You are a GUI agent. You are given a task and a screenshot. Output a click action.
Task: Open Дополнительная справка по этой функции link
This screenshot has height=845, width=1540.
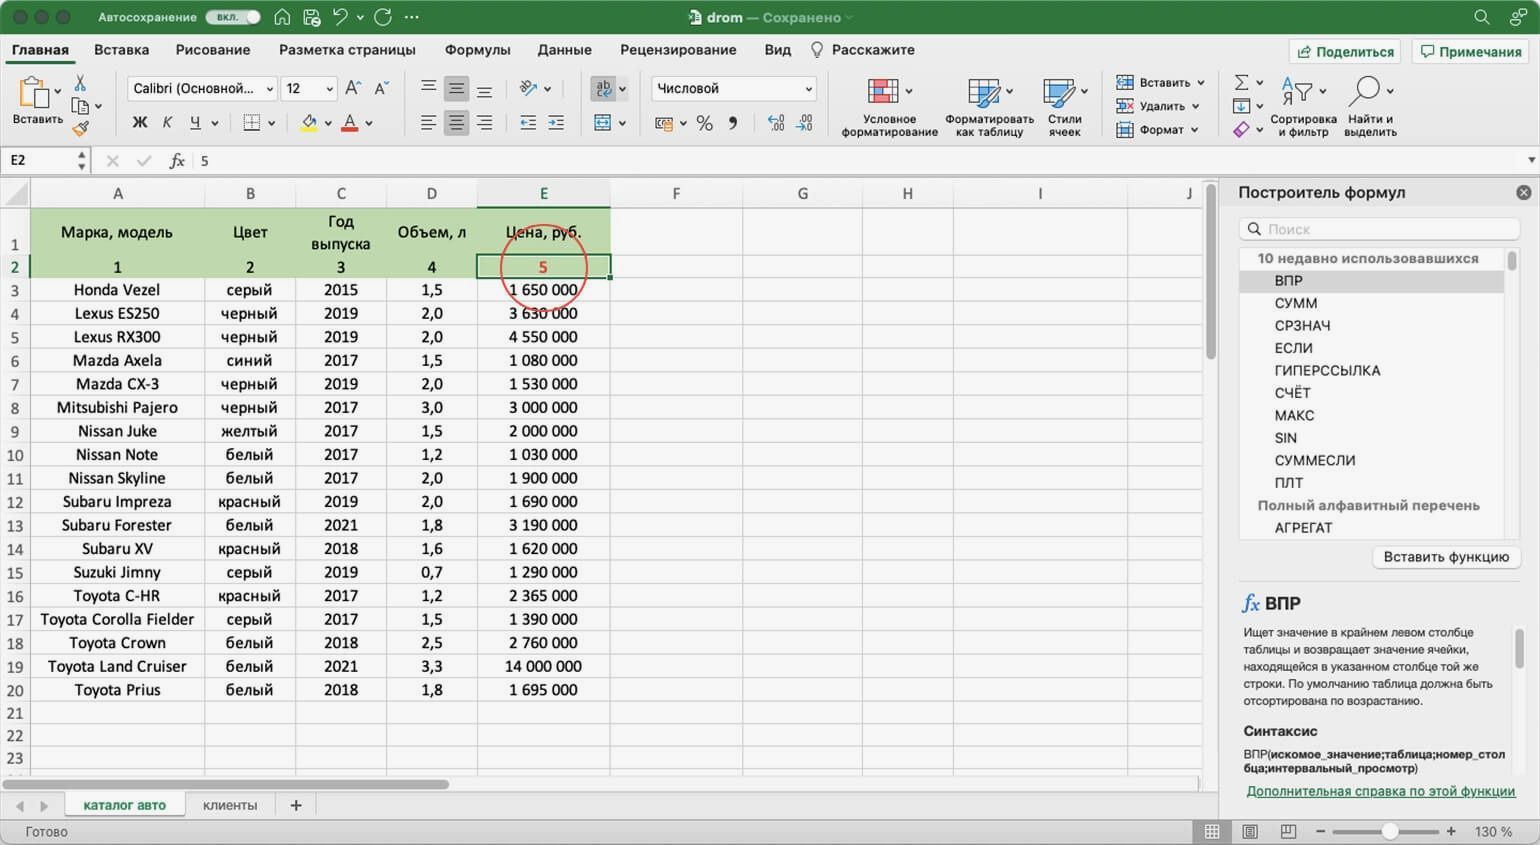[1380, 791]
